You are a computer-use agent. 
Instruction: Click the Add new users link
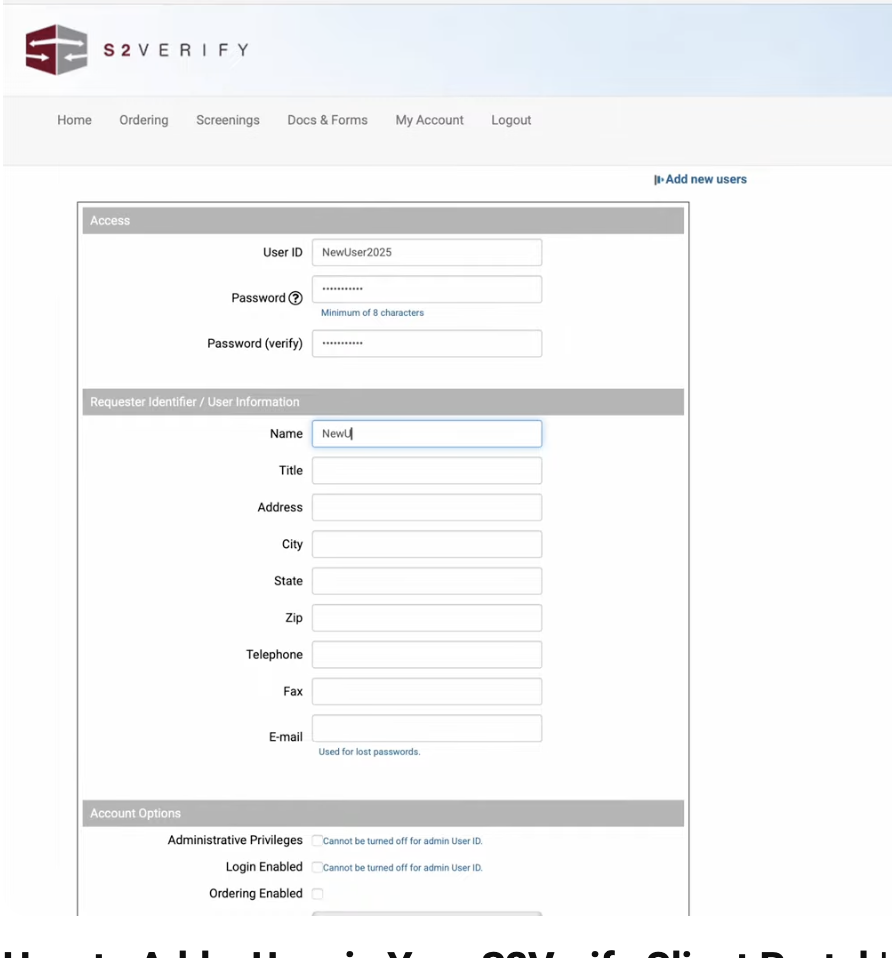click(706, 180)
